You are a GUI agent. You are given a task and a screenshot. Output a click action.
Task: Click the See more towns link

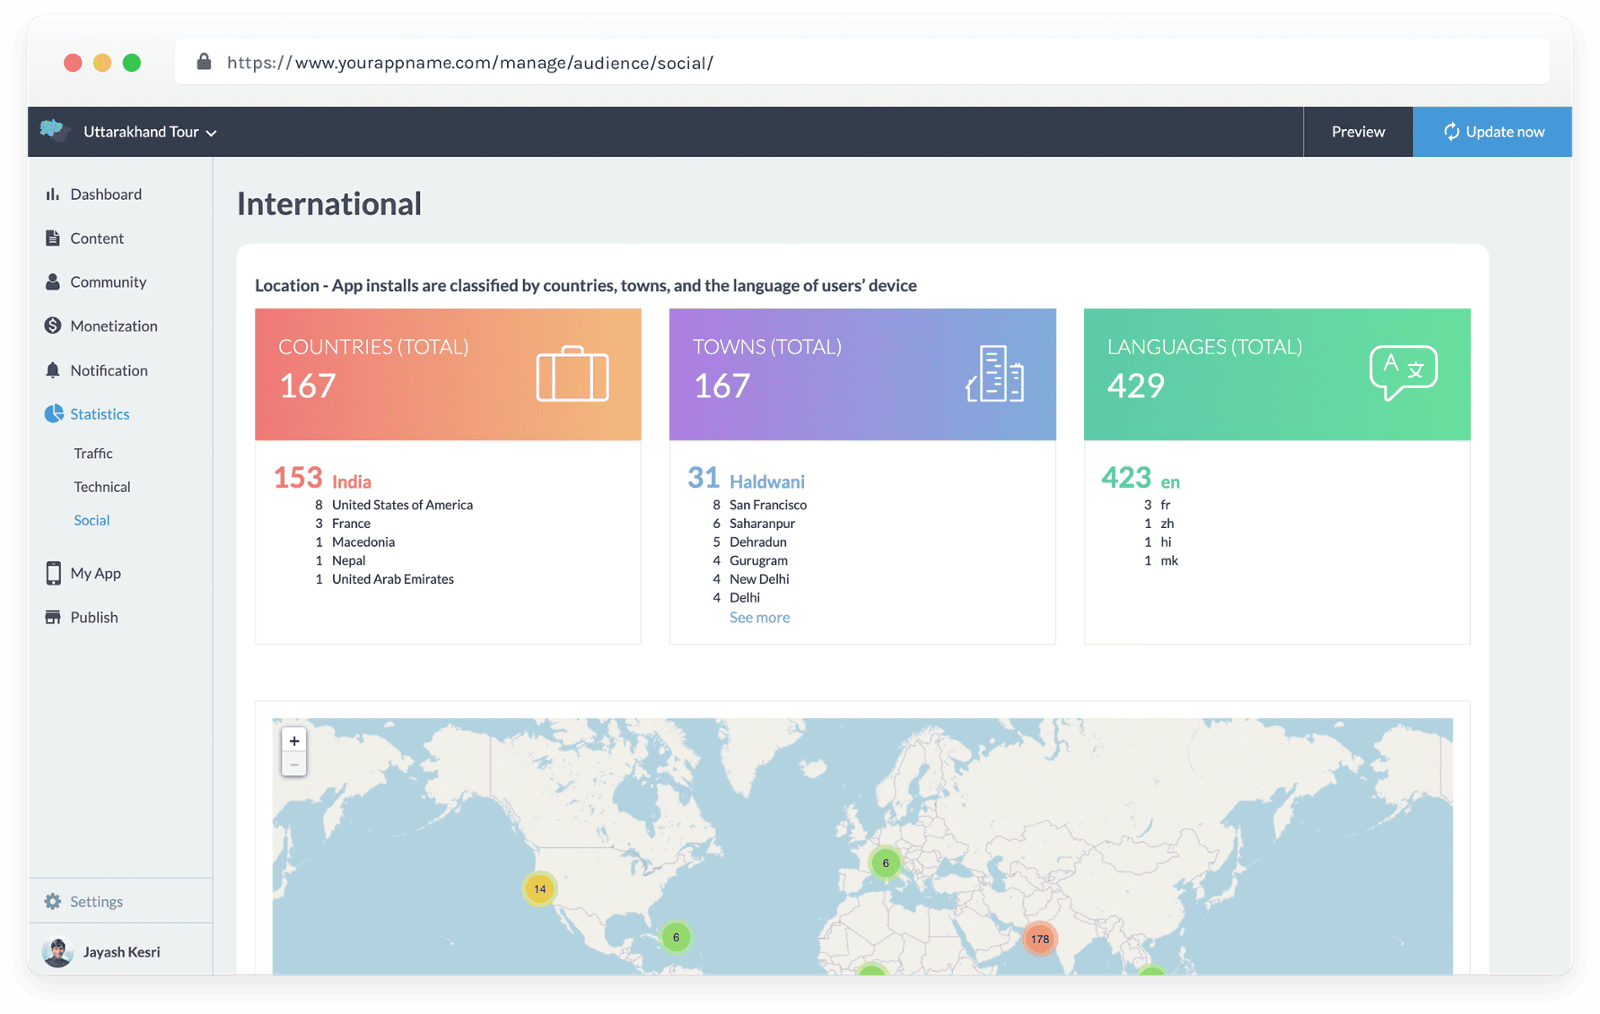(x=759, y=618)
